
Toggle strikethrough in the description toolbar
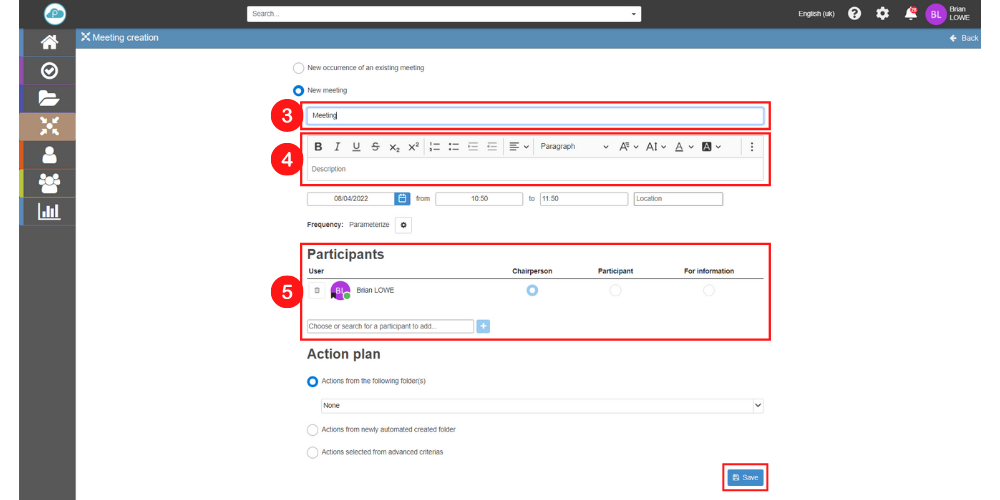375,147
